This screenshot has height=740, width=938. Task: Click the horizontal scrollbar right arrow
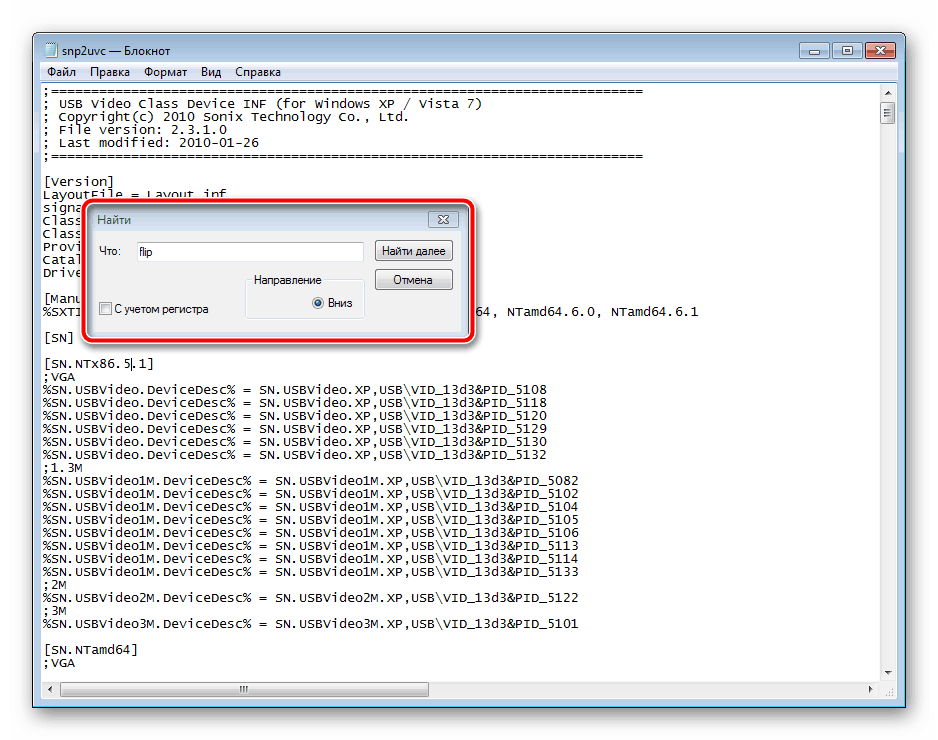(869, 689)
